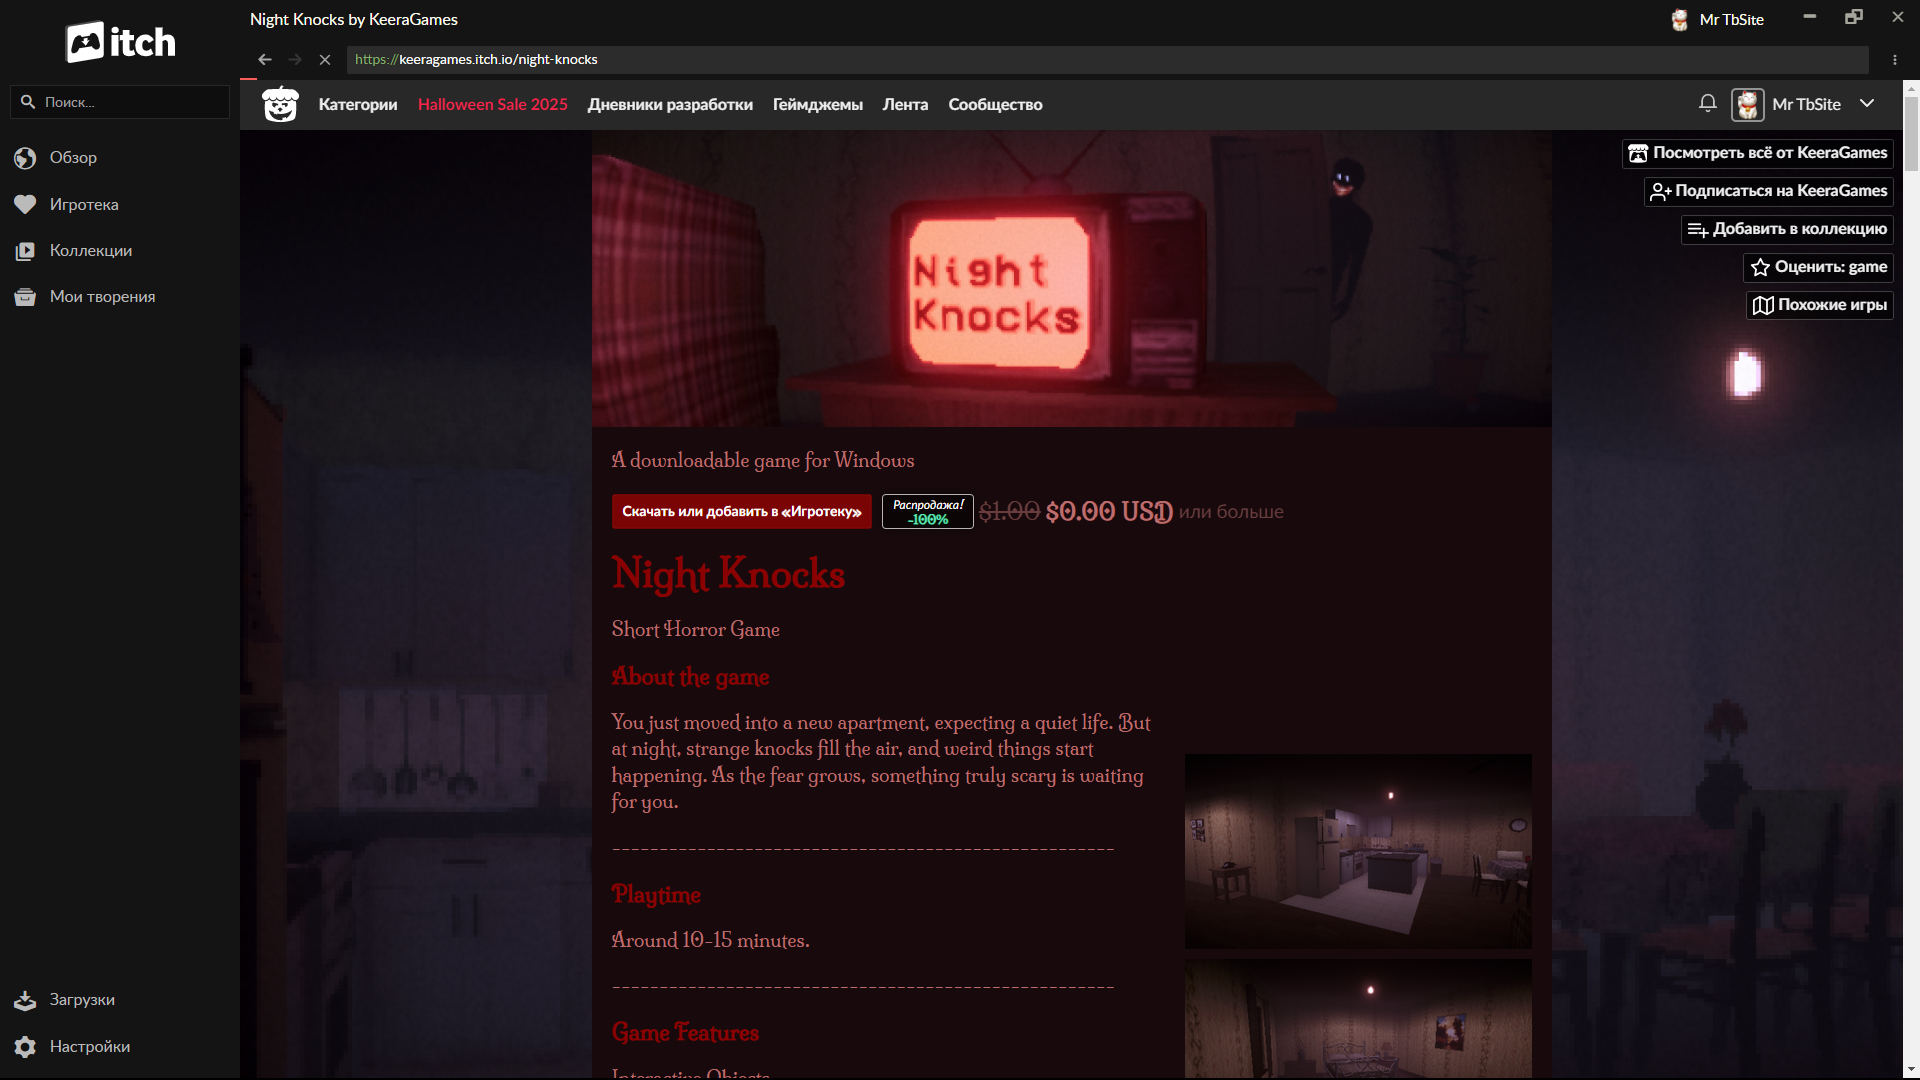Viewport: 1920px width, 1080px height.
Task: Expand the Mr TbSite account dropdown chevron
Action: coord(1867,103)
